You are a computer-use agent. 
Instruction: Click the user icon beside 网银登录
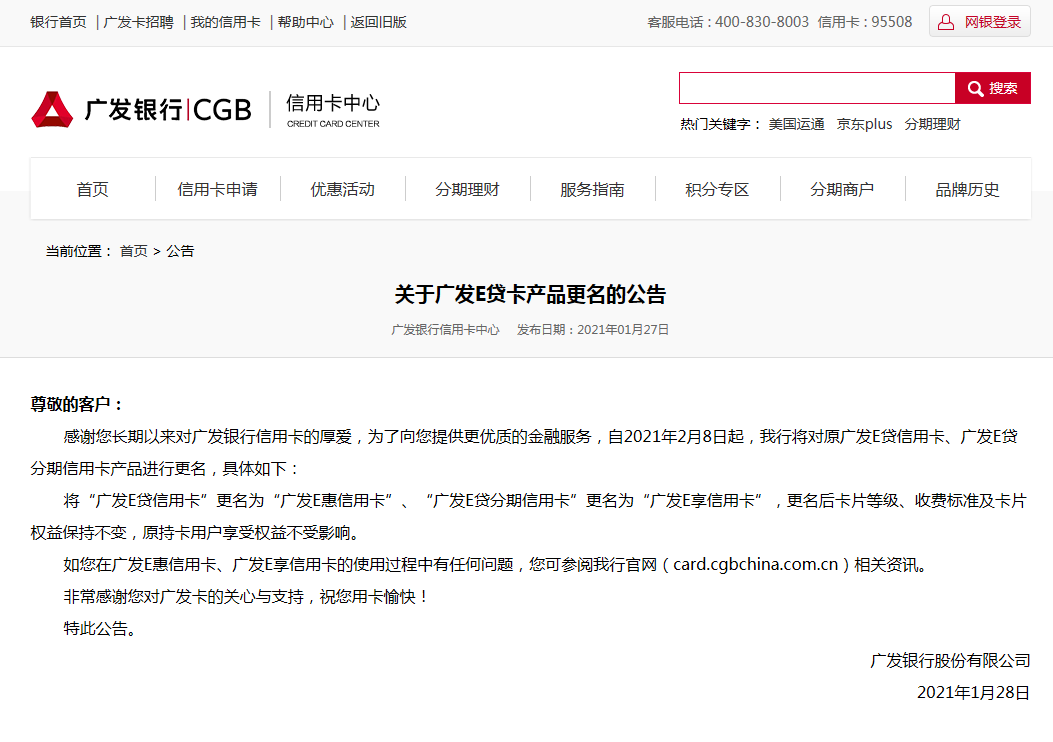(x=946, y=22)
